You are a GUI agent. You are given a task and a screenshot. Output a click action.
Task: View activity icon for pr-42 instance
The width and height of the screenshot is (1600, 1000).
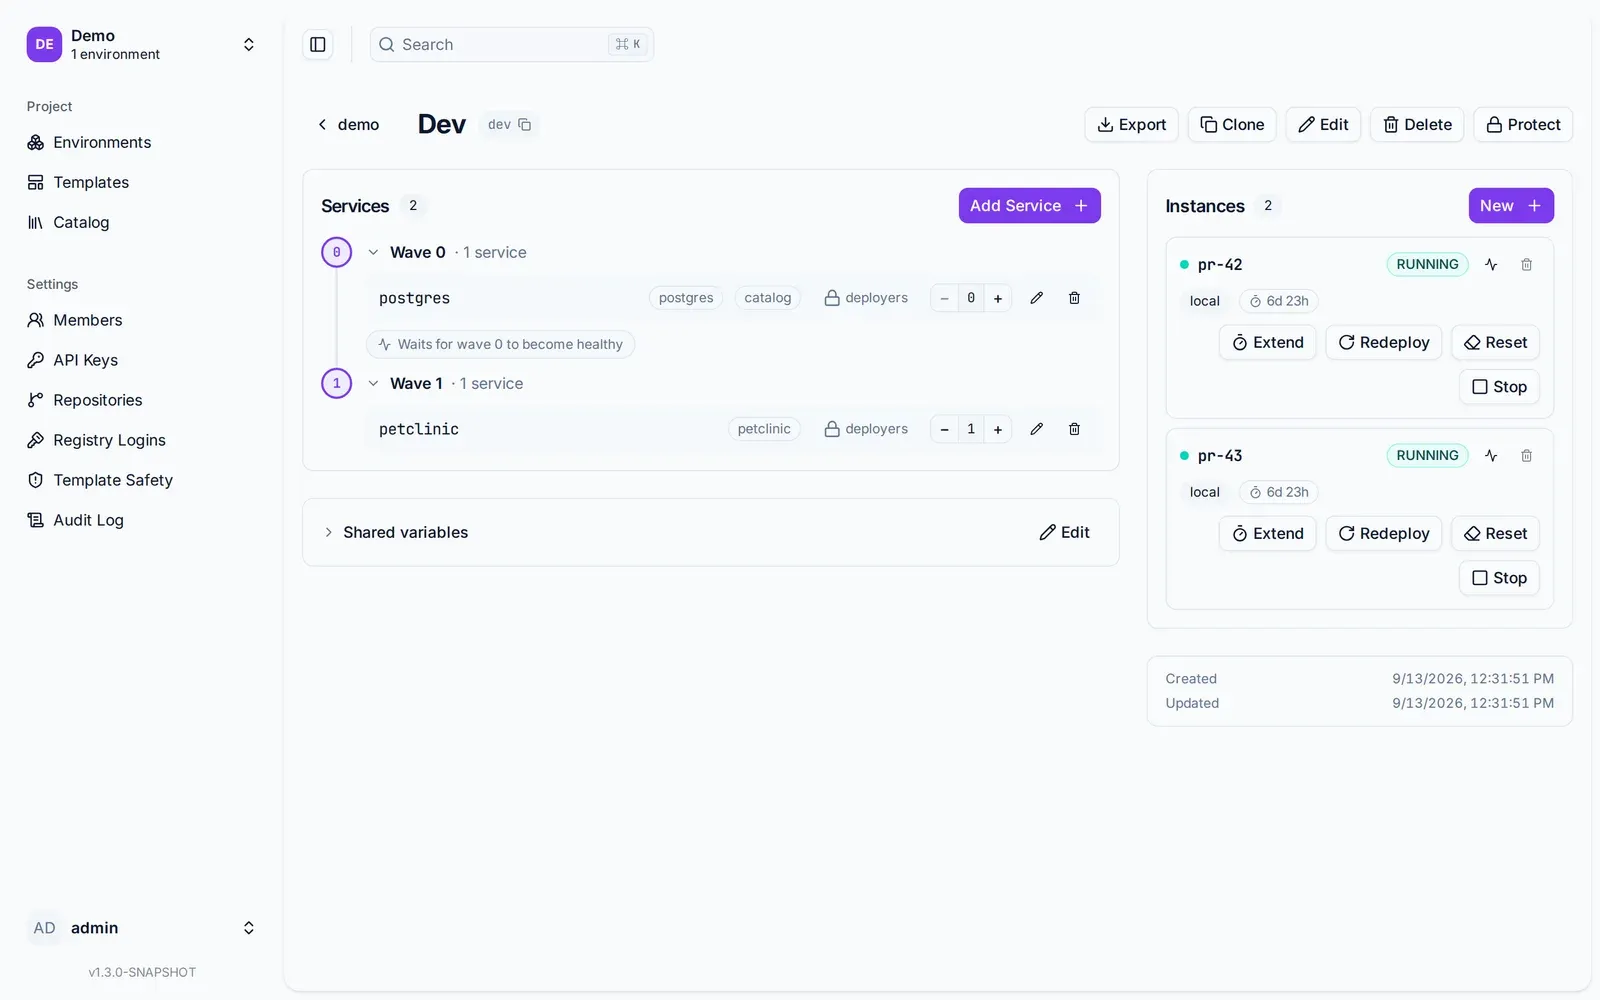(x=1491, y=264)
